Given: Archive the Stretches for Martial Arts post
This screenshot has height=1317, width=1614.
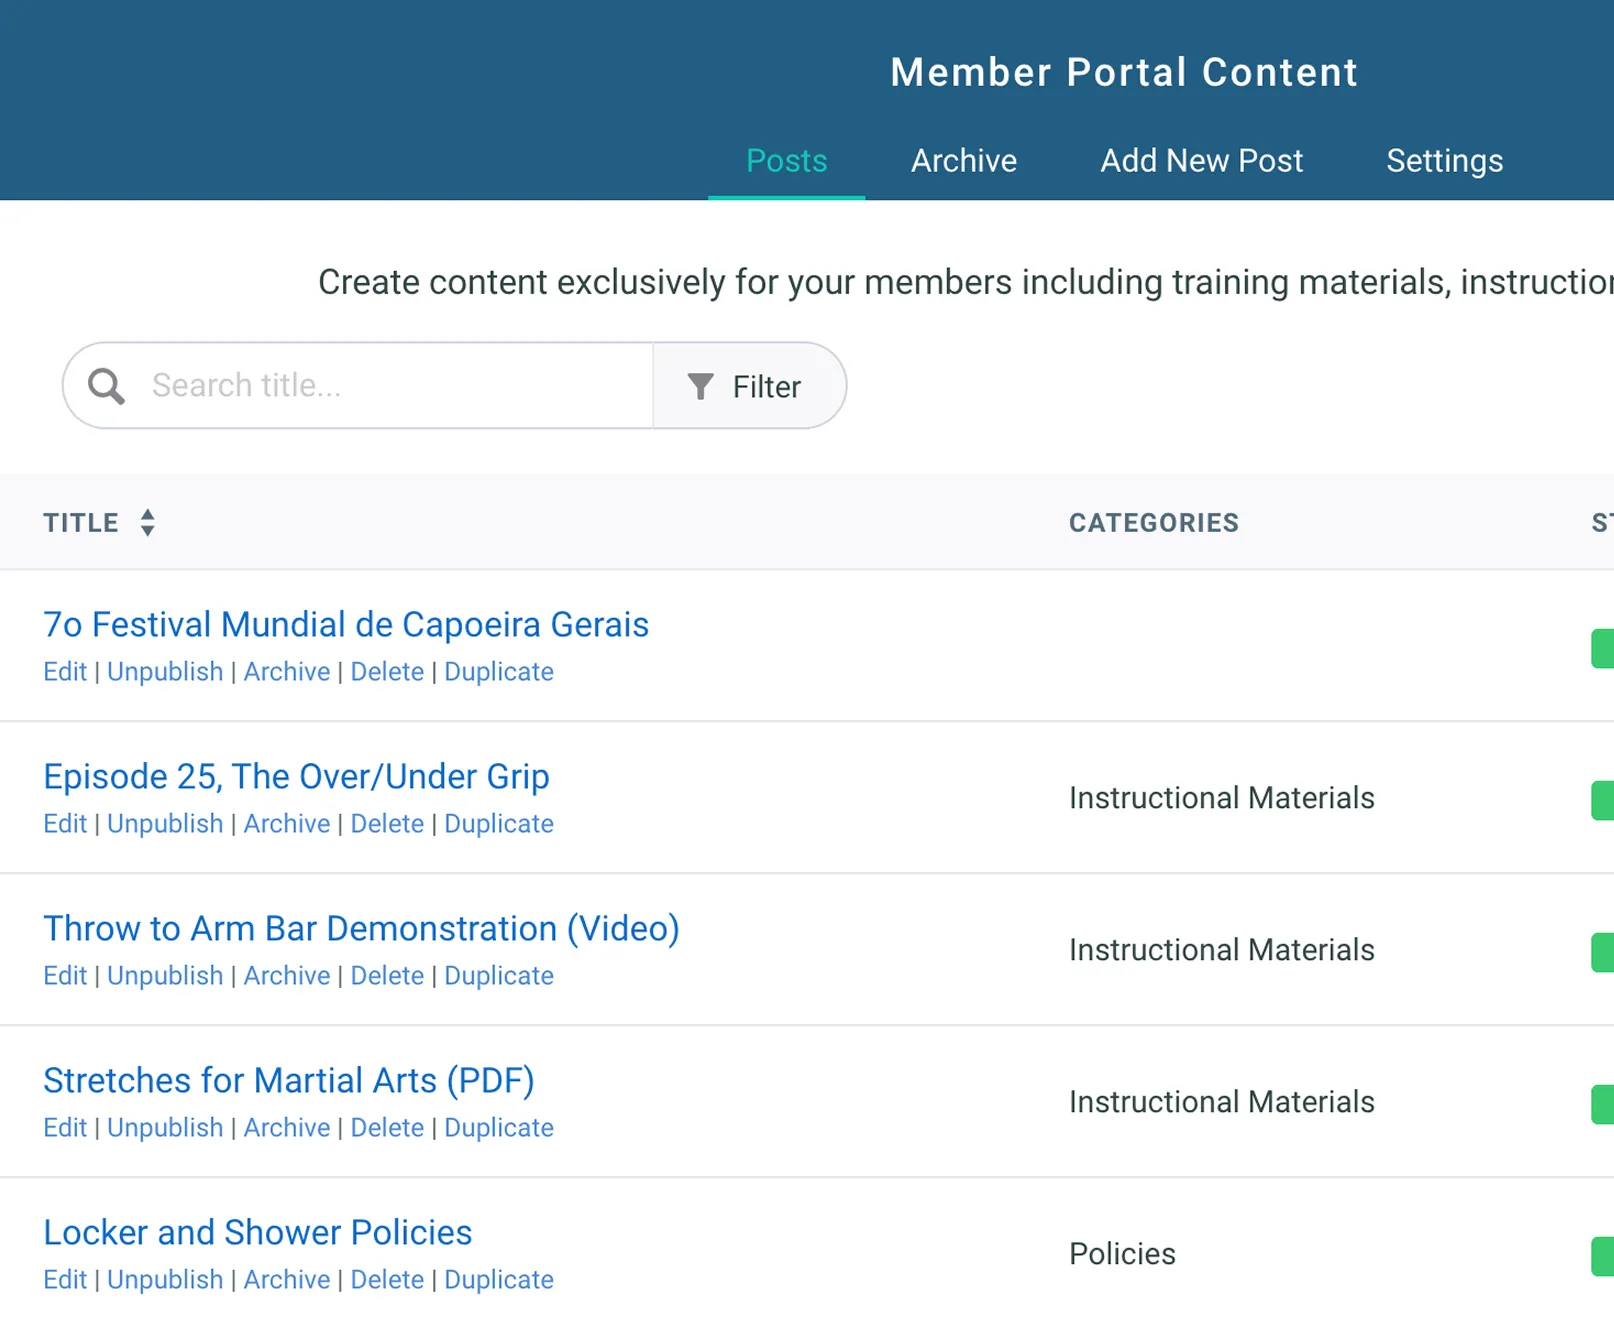Looking at the screenshot, I should [287, 1128].
